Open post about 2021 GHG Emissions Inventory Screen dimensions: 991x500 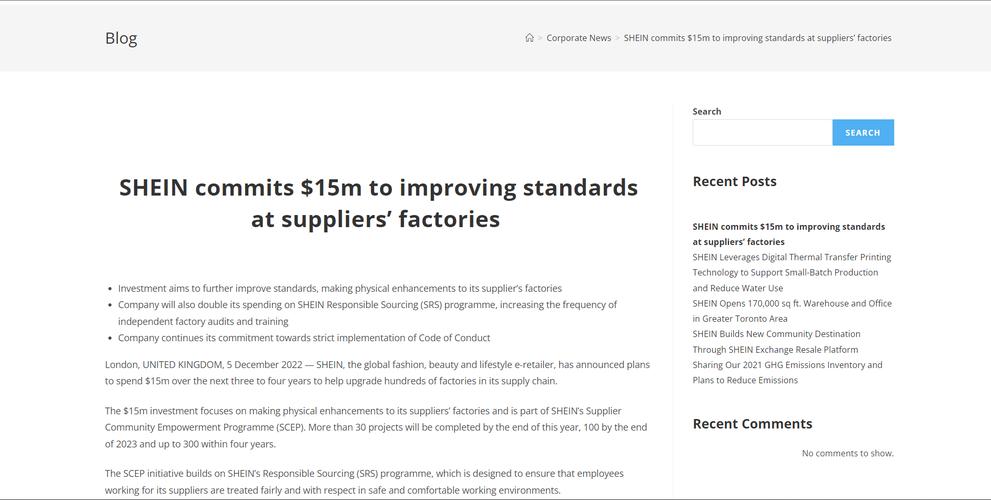(x=787, y=372)
